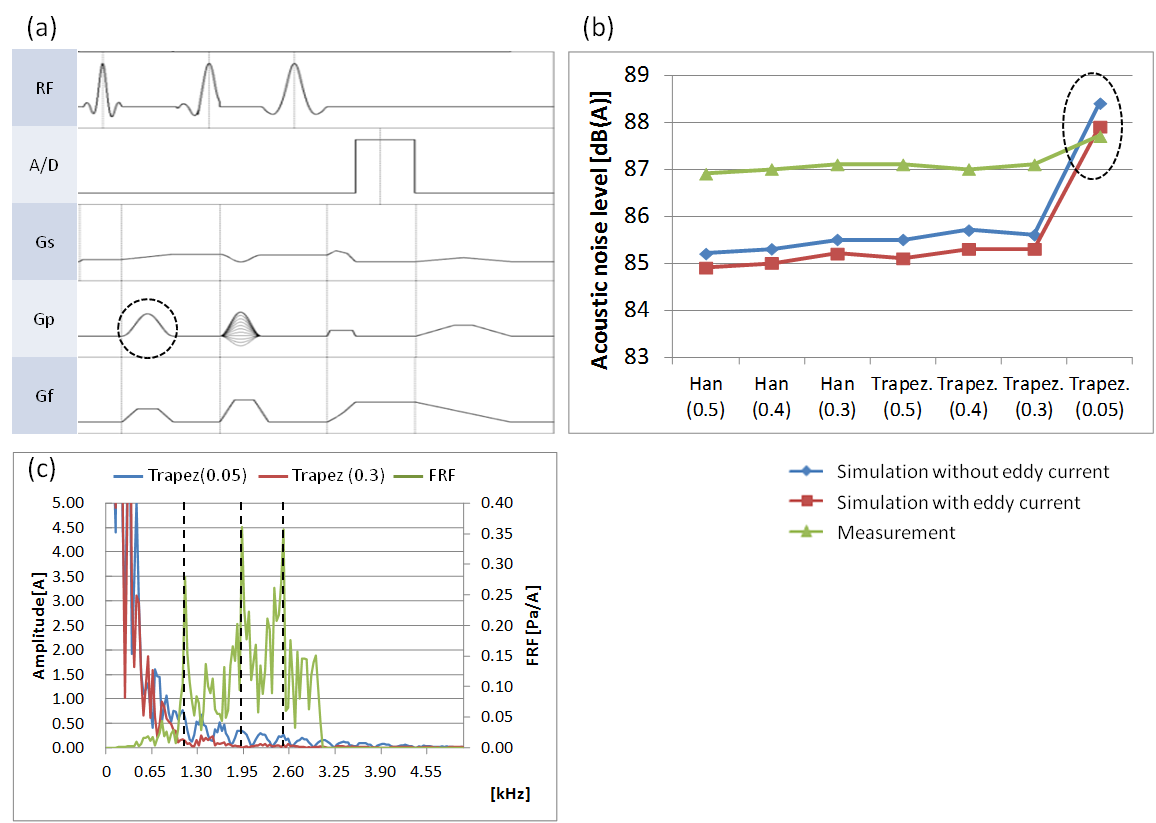Select the dashed circle on the Gp waveform
The image size is (1156, 823).
click(x=147, y=327)
